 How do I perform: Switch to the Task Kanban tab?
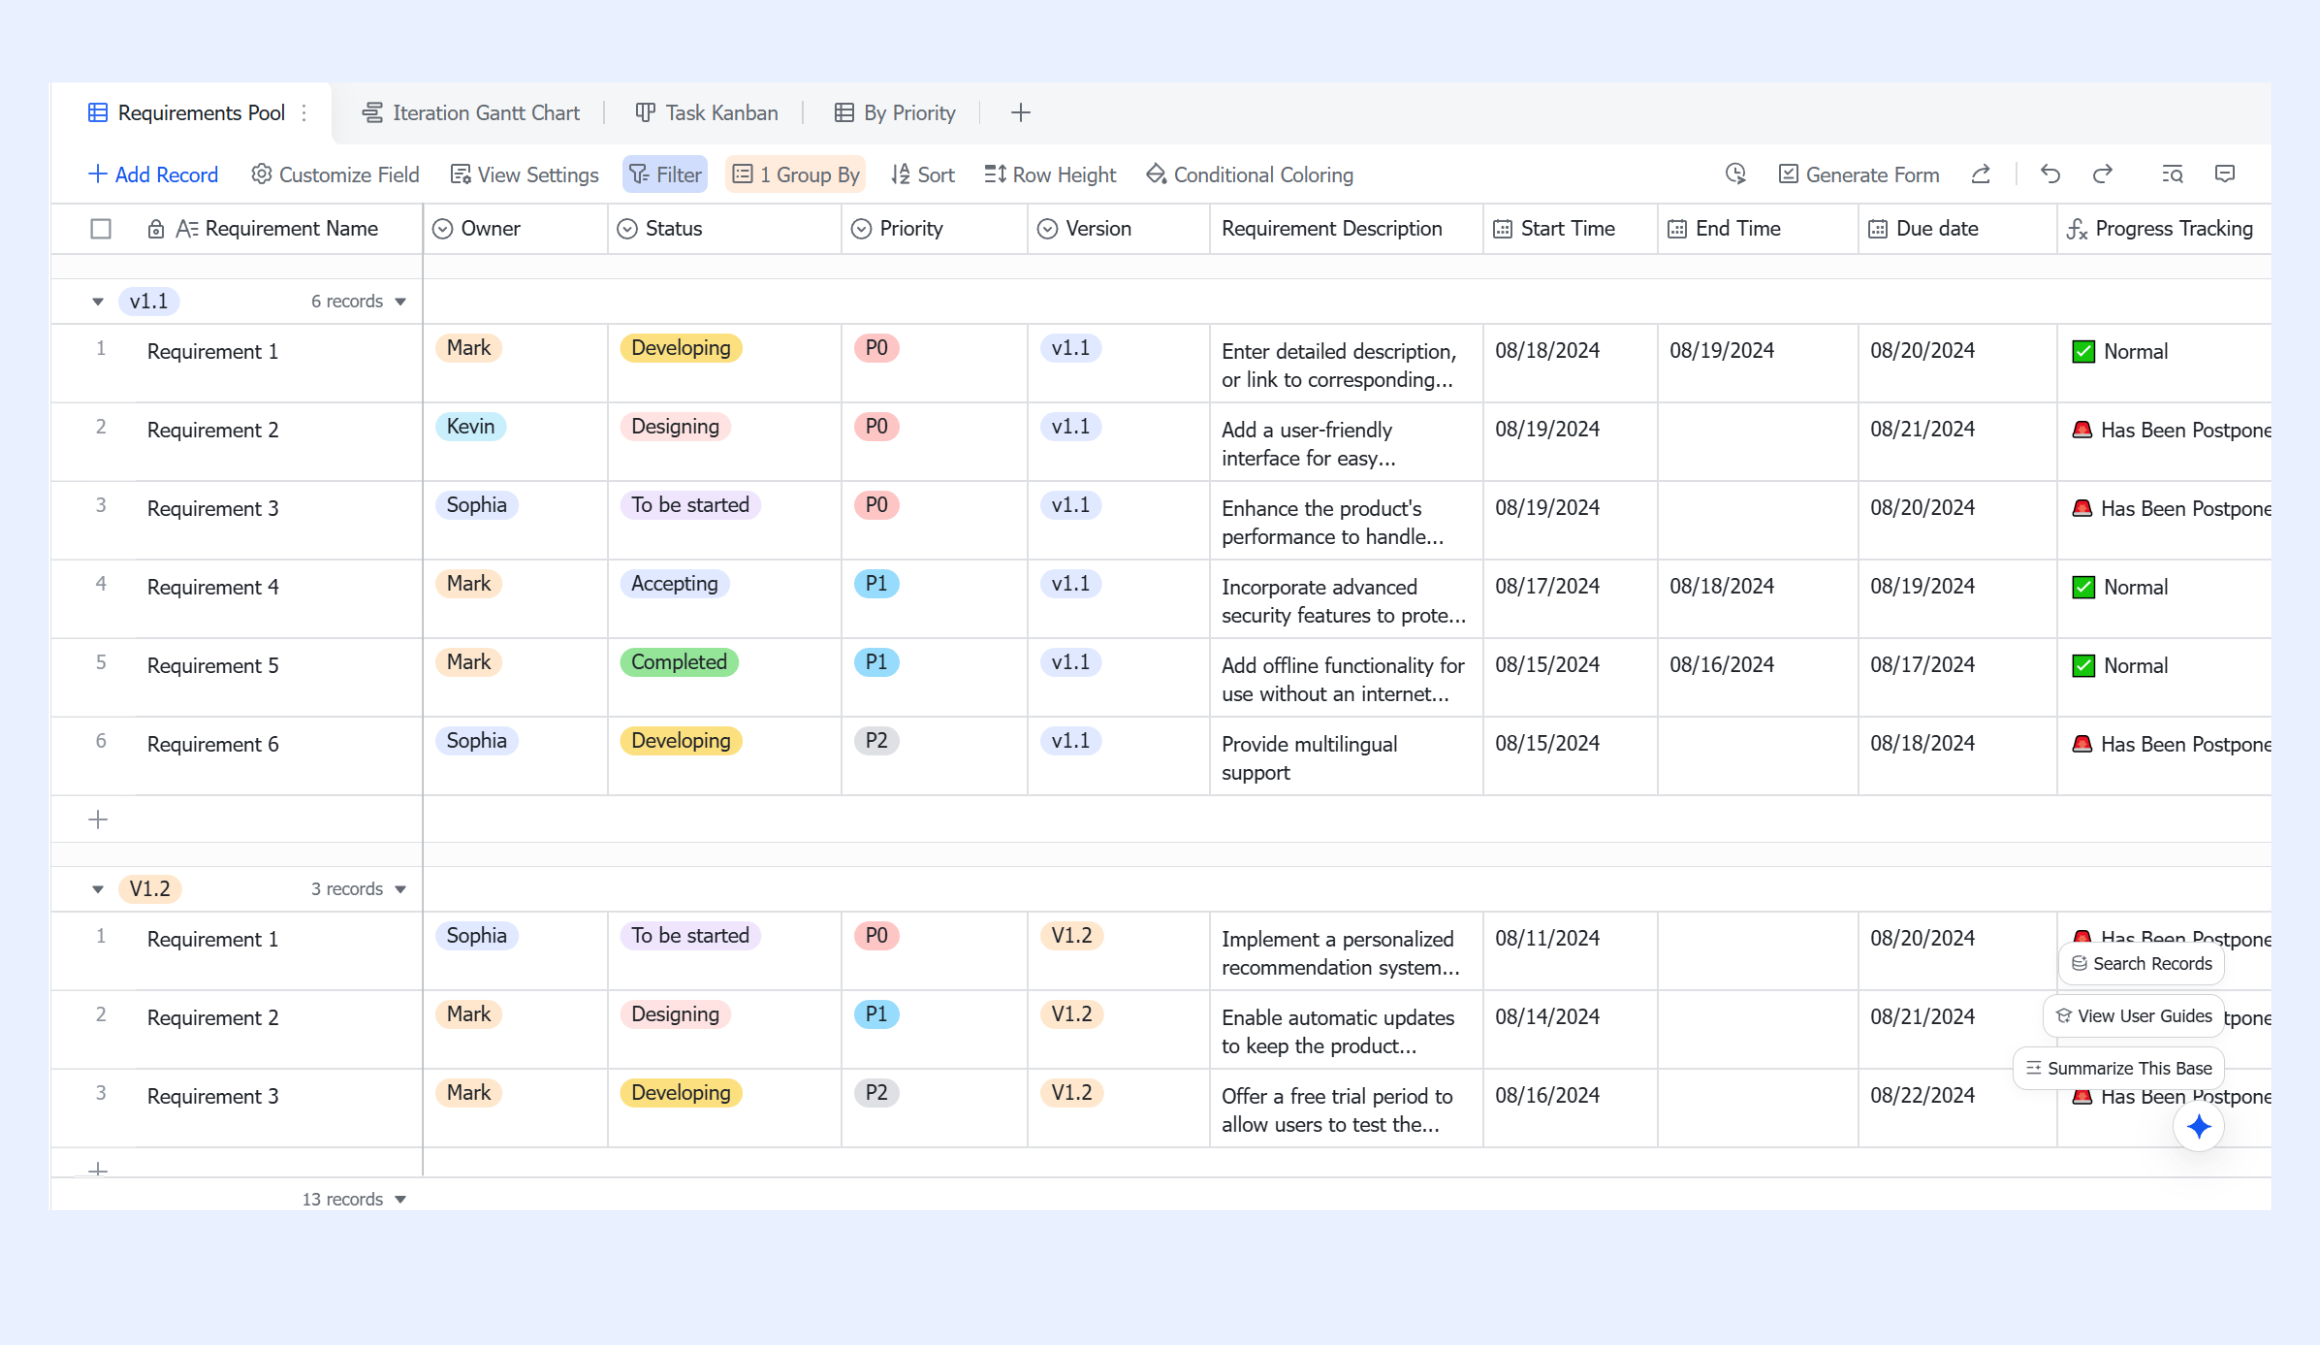pyautogui.click(x=707, y=113)
